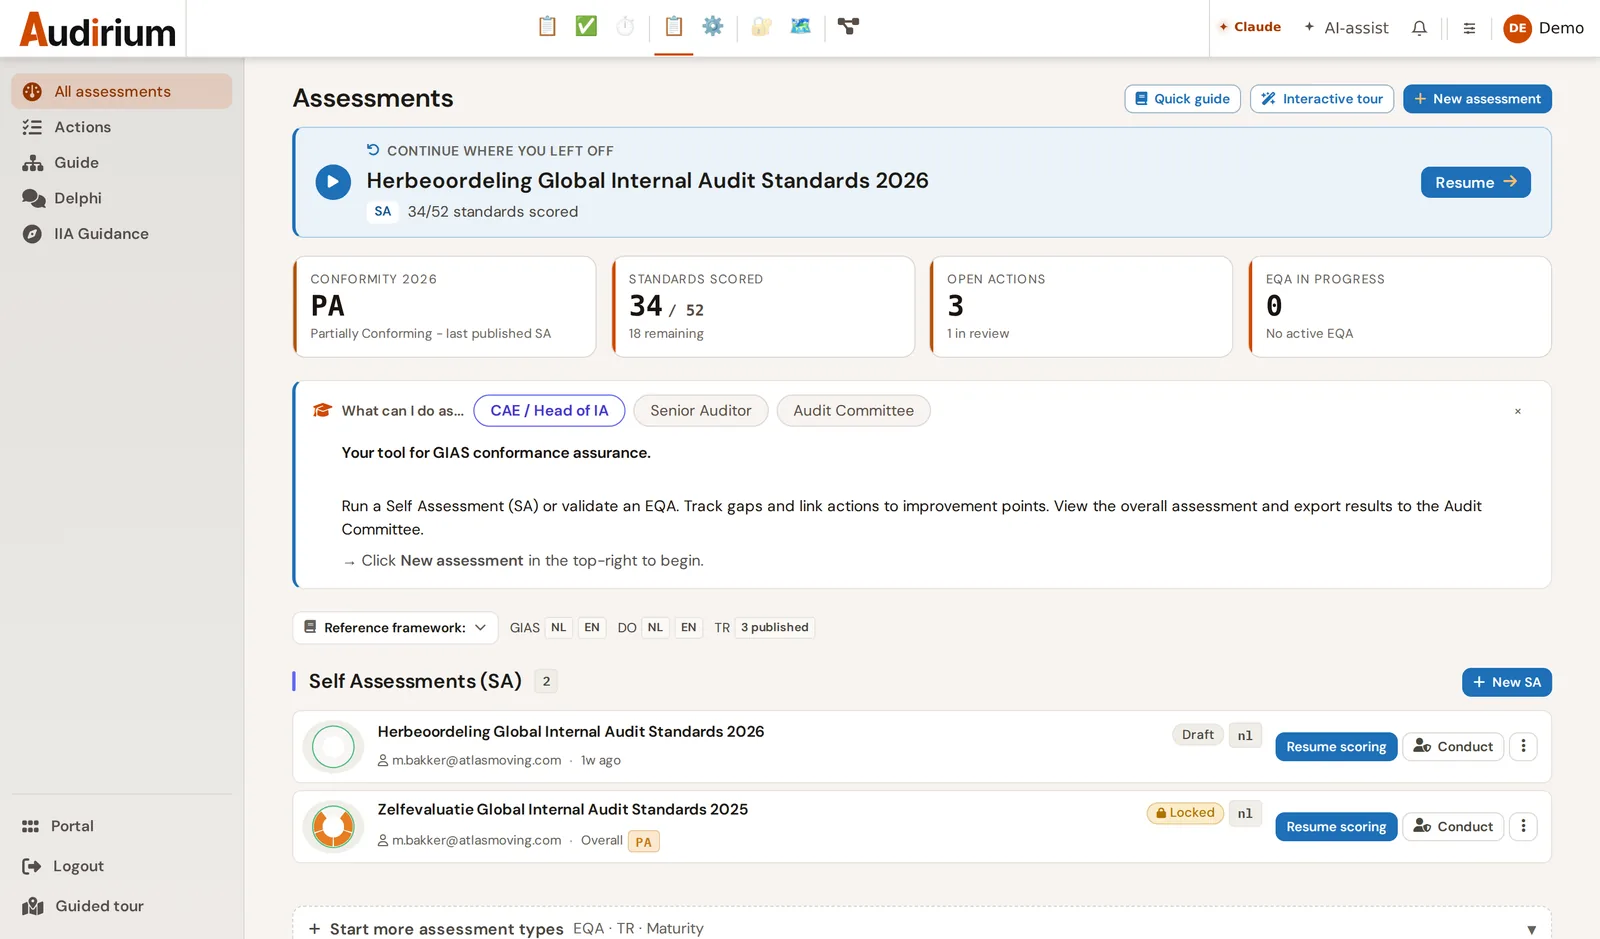The height and width of the screenshot is (939, 1600).
Task: Expand the Reference framework dropdown
Action: (x=395, y=628)
